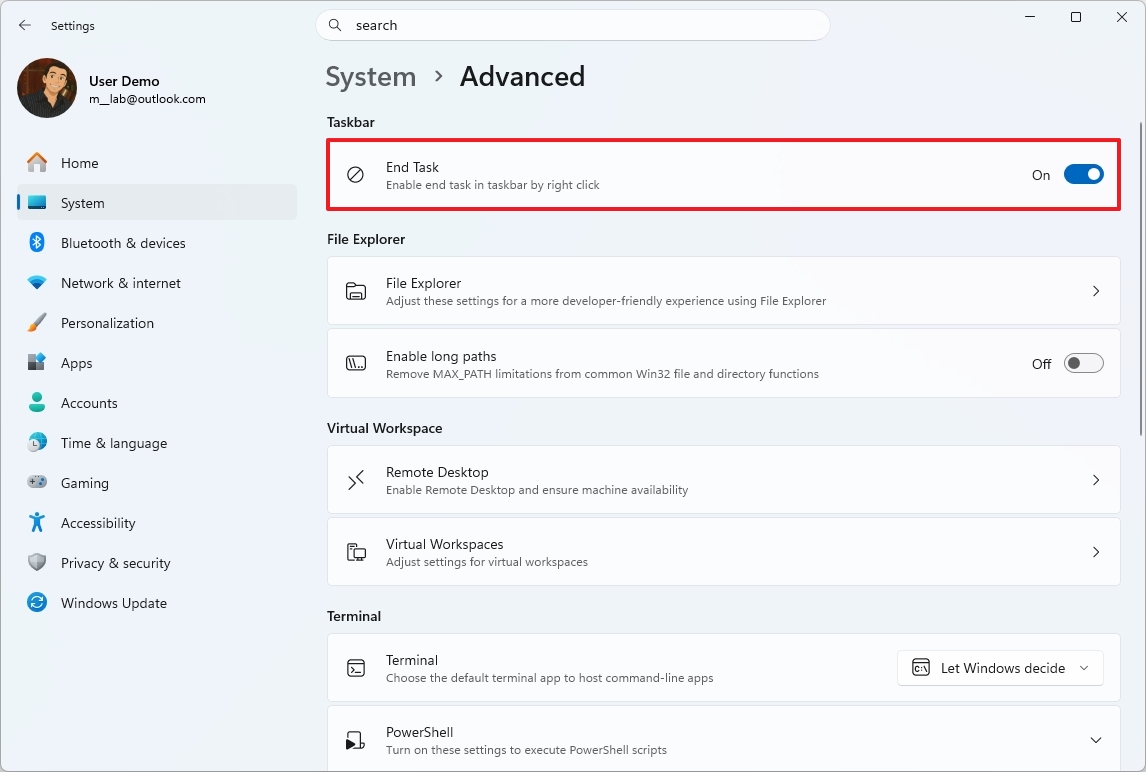Open the default Terminal app dropdown
The image size is (1146, 772).
(x=999, y=667)
